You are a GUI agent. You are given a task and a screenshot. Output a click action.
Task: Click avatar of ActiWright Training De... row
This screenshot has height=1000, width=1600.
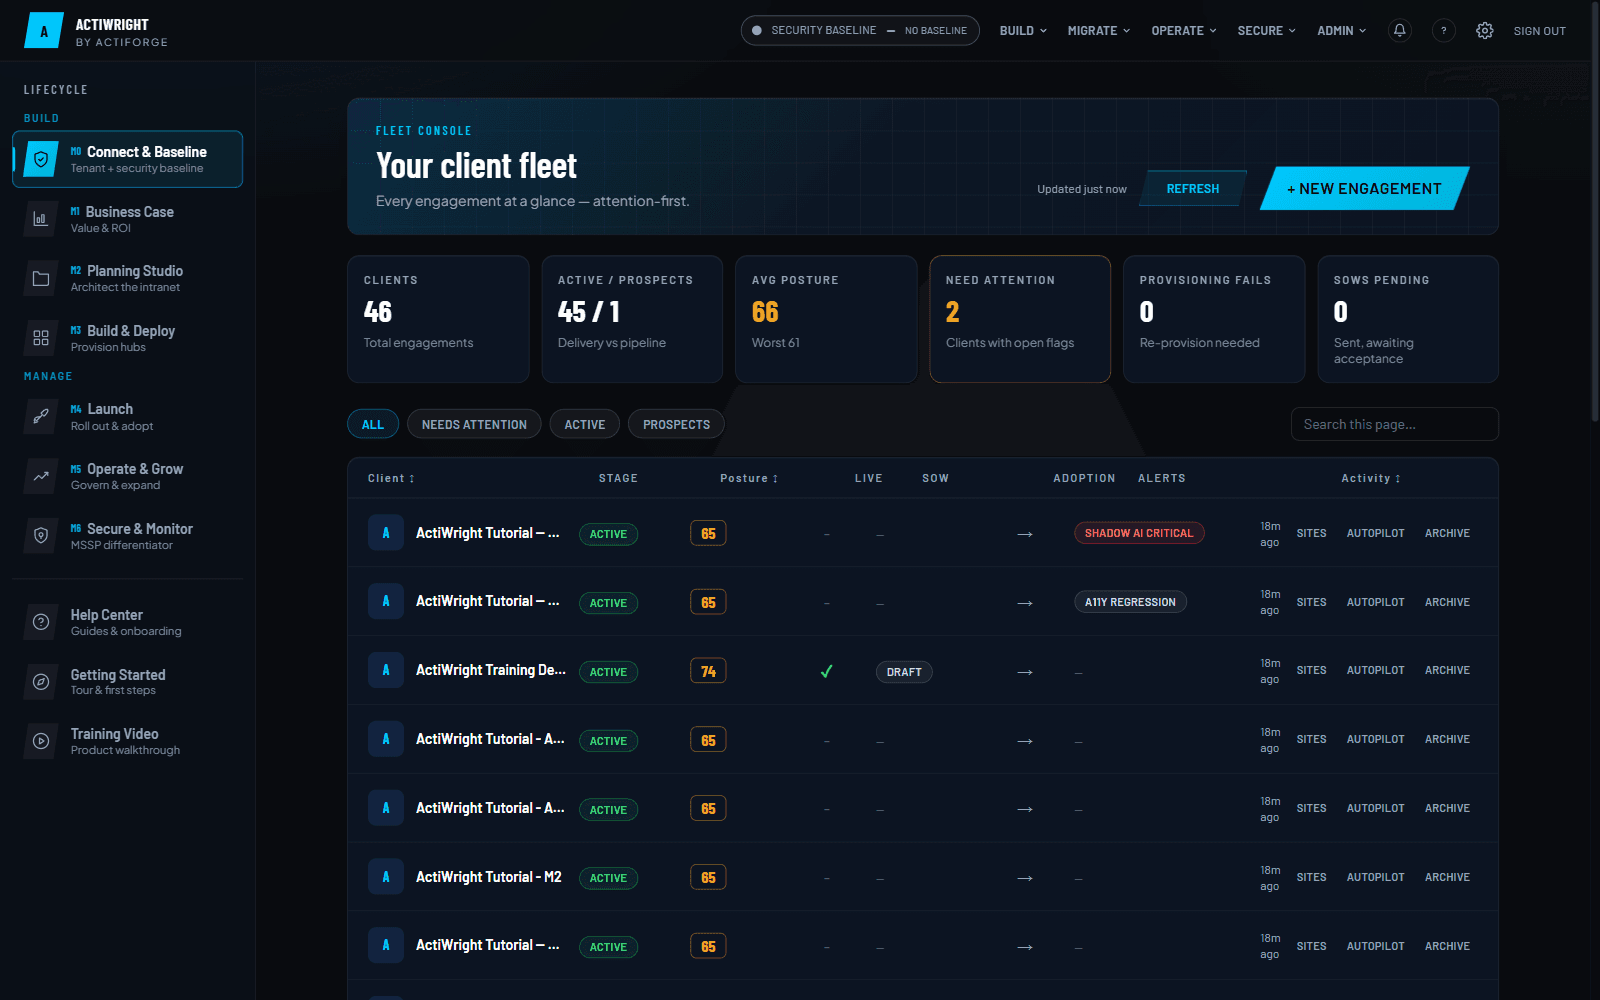(x=386, y=670)
